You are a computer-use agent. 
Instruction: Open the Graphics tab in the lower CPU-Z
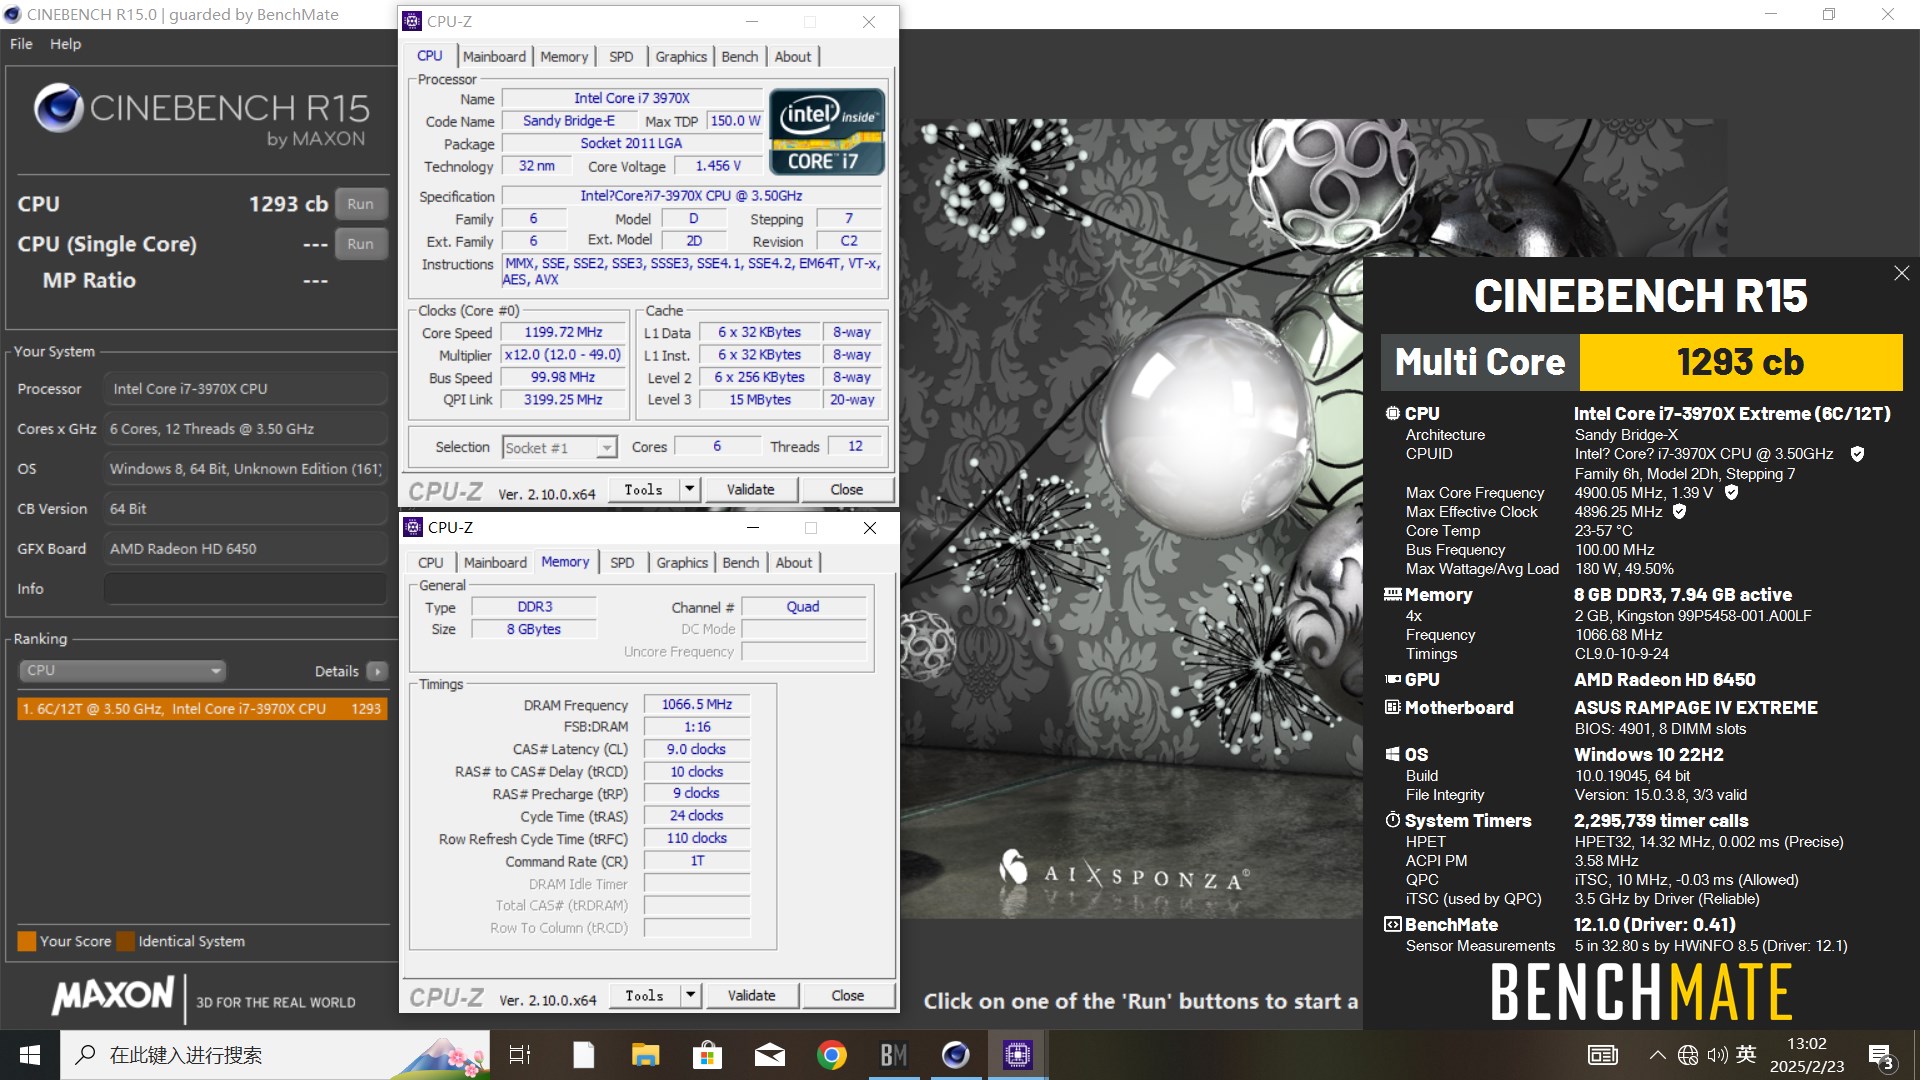(682, 563)
